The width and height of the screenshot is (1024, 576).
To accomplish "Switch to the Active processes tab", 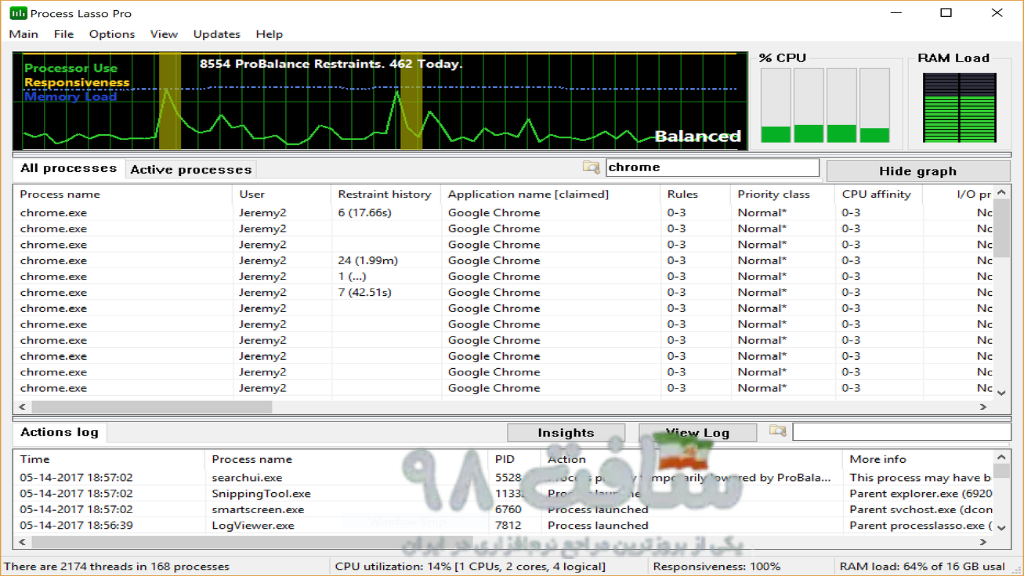I will click(191, 170).
